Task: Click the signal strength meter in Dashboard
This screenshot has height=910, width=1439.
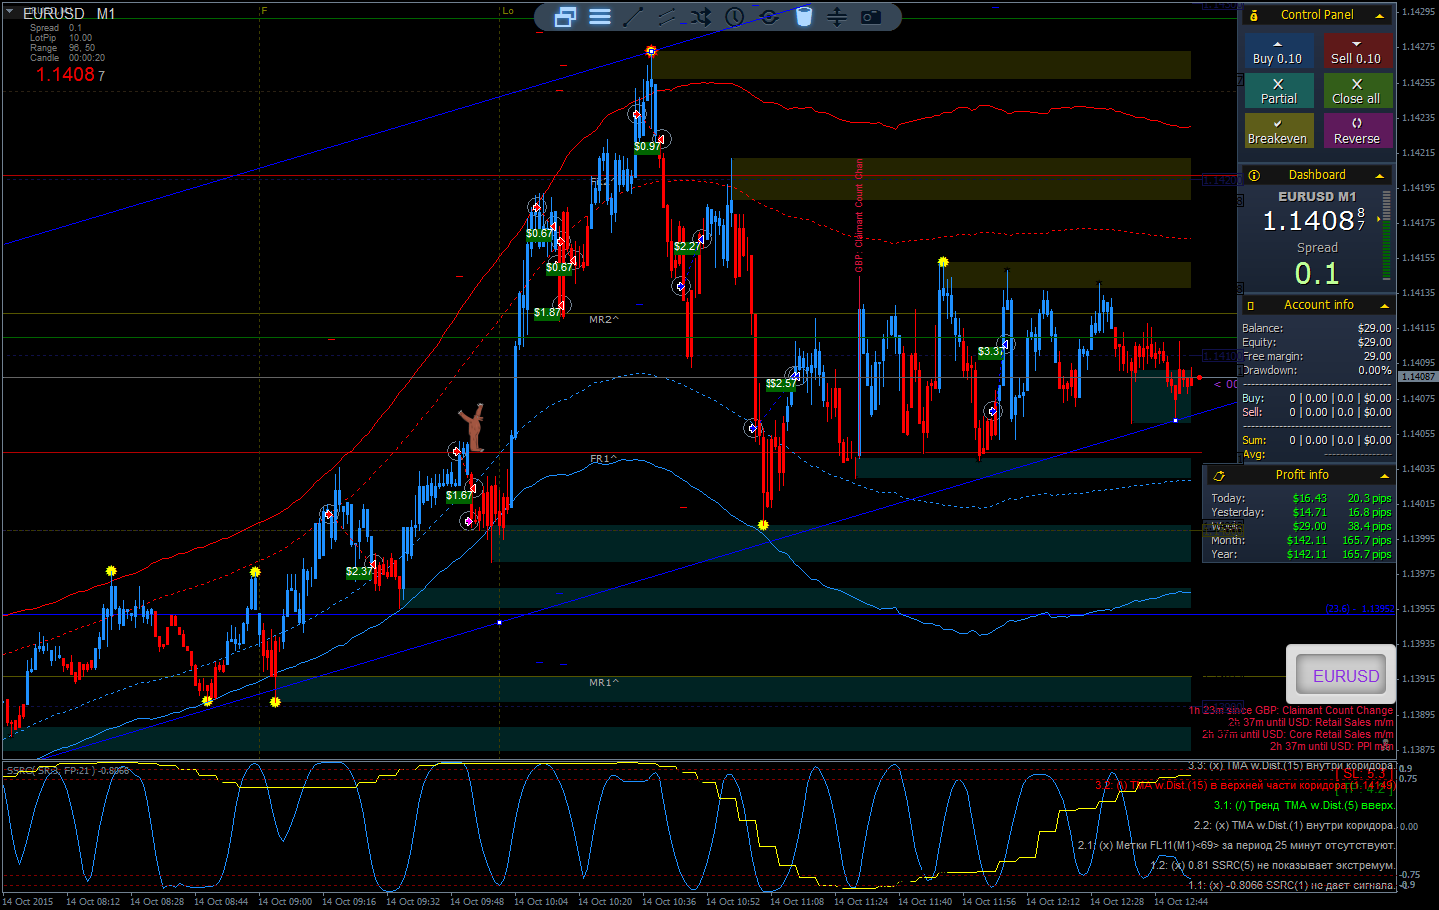Action: pos(1386,236)
